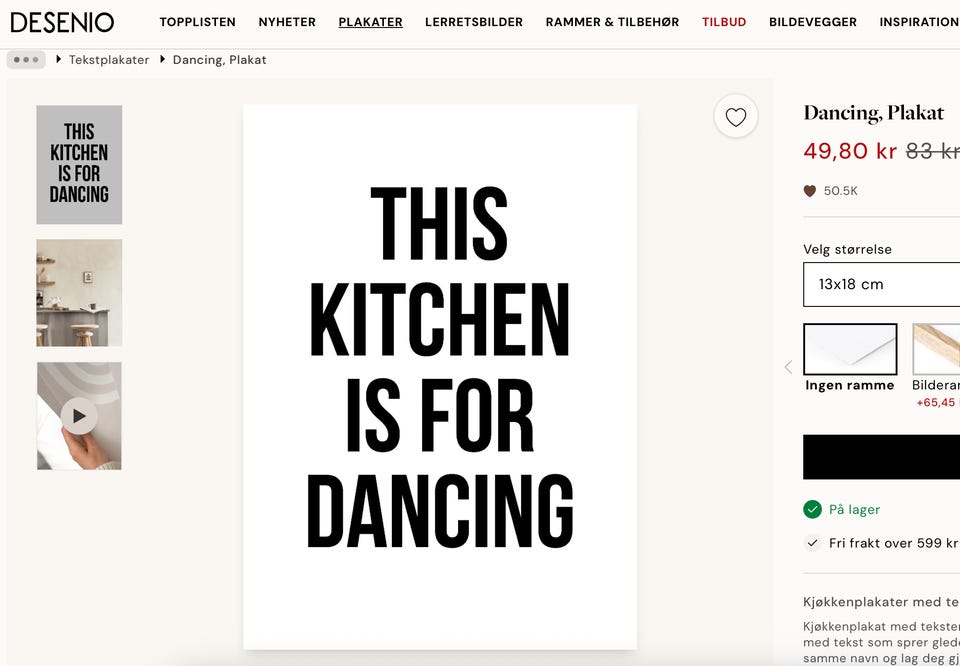Screen dimensions: 960x666
Task: Open the Rammer & Tilbehør menu
Action: tap(612, 22)
